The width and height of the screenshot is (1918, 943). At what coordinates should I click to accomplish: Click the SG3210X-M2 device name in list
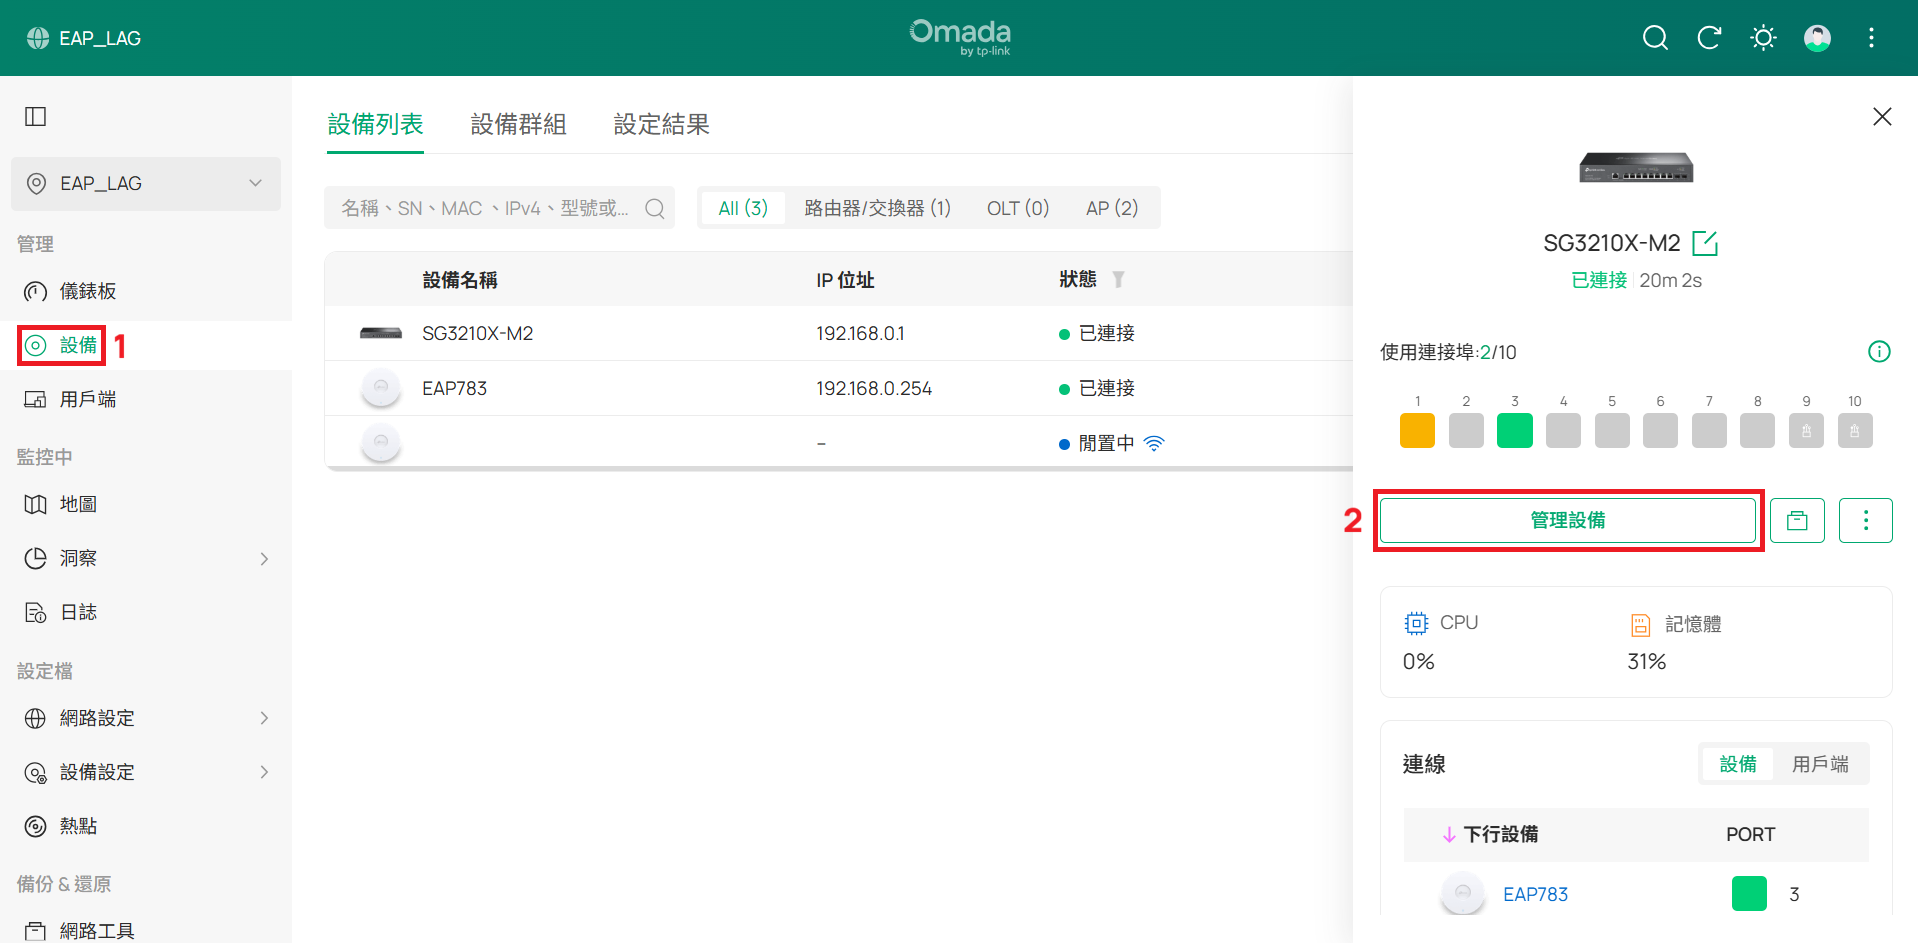pyautogui.click(x=477, y=333)
